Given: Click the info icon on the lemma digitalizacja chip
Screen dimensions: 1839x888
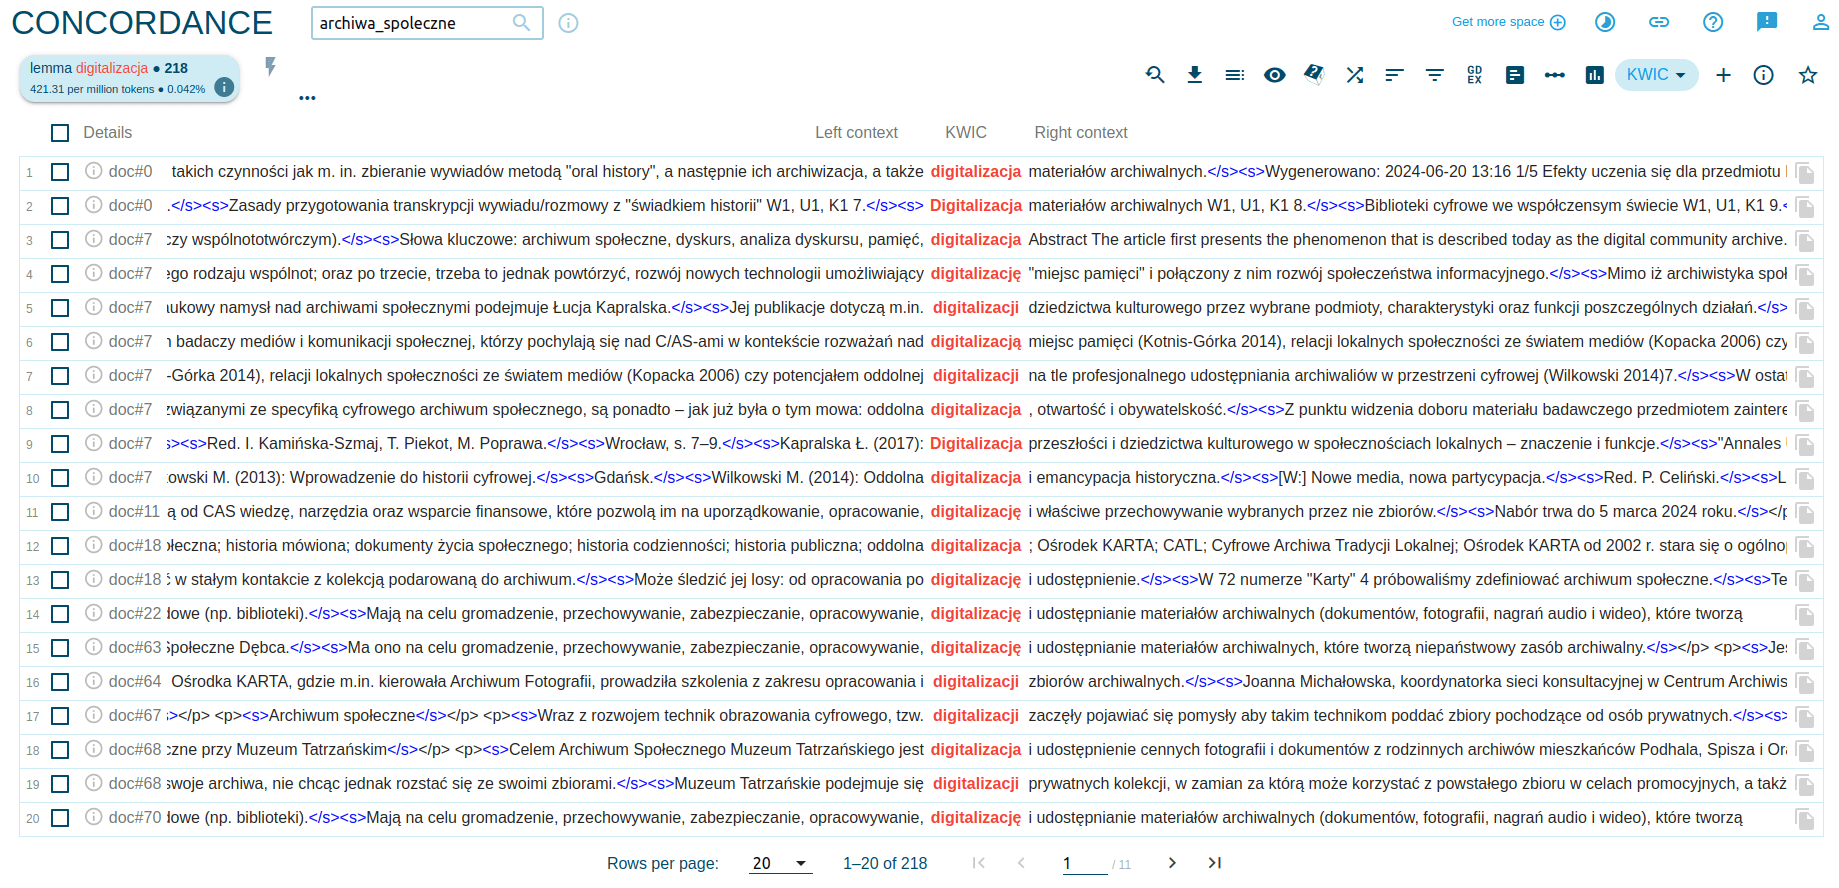Looking at the screenshot, I should point(225,88).
